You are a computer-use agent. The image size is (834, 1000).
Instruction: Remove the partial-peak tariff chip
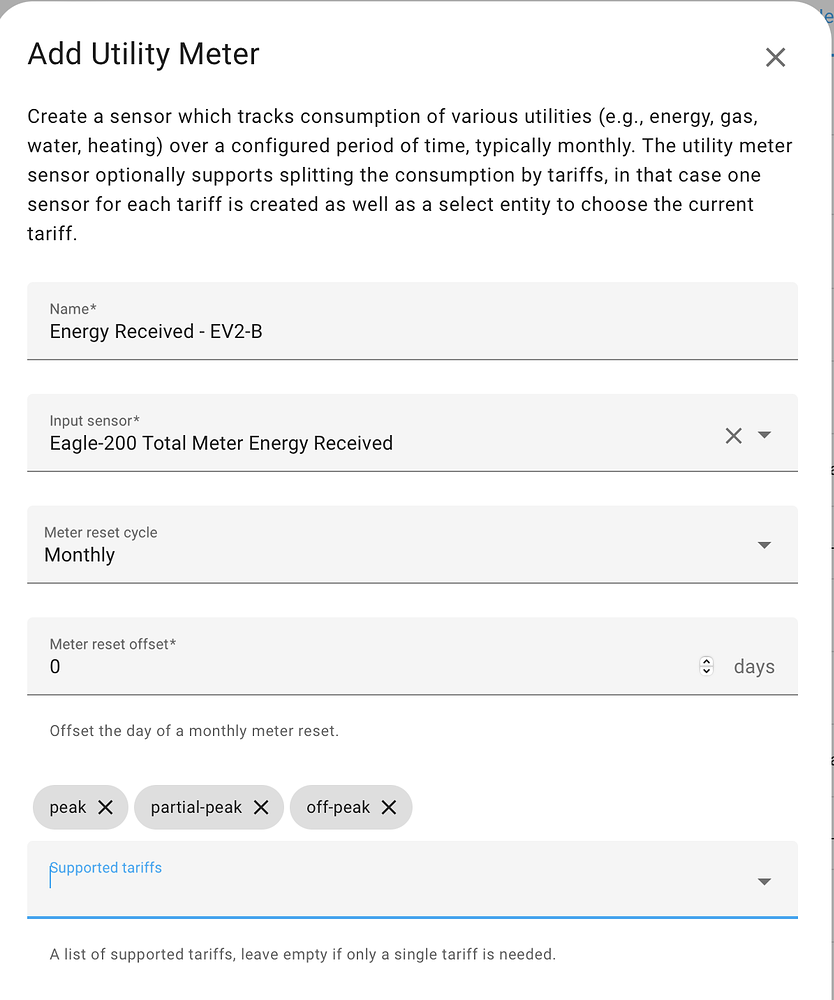[261, 807]
